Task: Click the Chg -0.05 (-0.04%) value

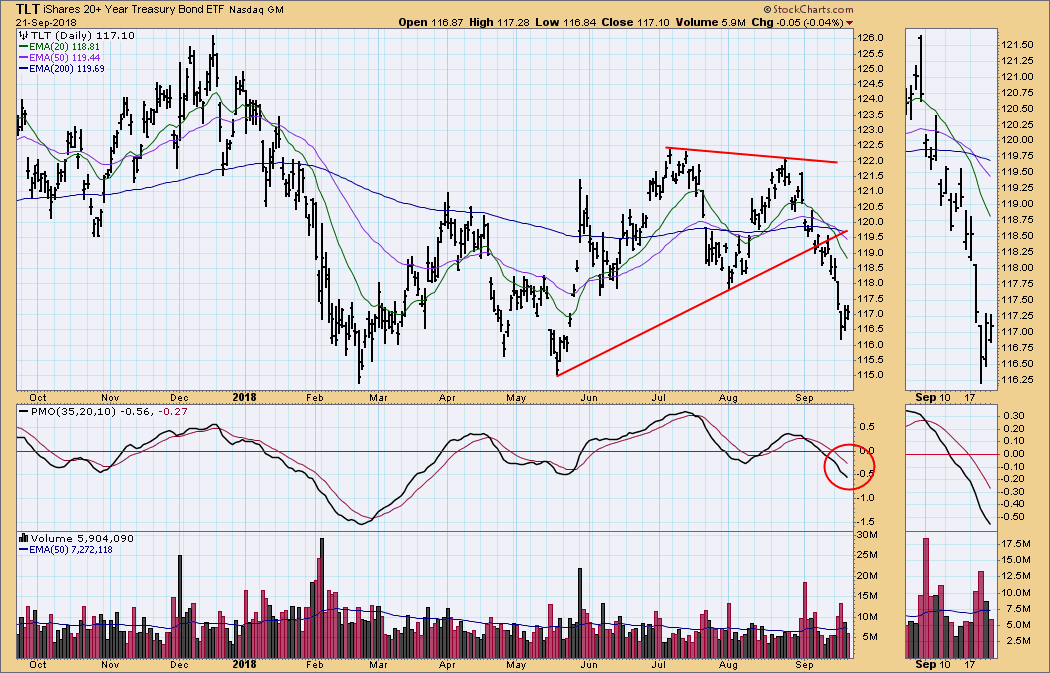Action: tap(798, 22)
